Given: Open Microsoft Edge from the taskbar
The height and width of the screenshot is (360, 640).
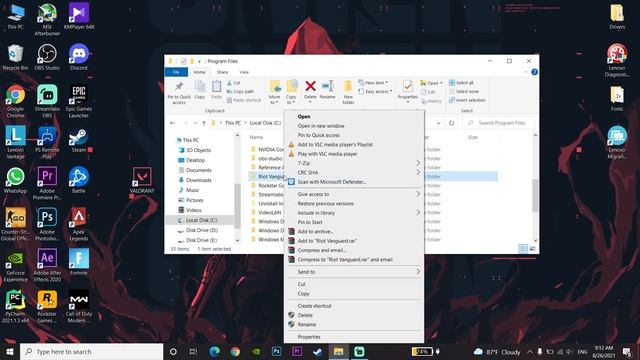Looking at the screenshot, I should (x=215, y=351).
